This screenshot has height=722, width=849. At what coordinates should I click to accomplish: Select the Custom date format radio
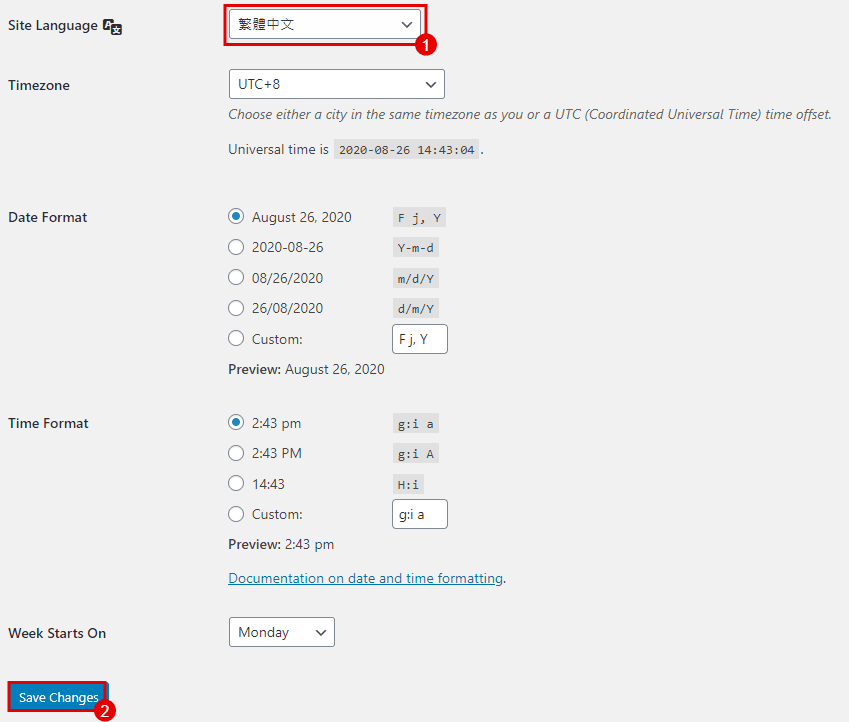[x=236, y=339]
